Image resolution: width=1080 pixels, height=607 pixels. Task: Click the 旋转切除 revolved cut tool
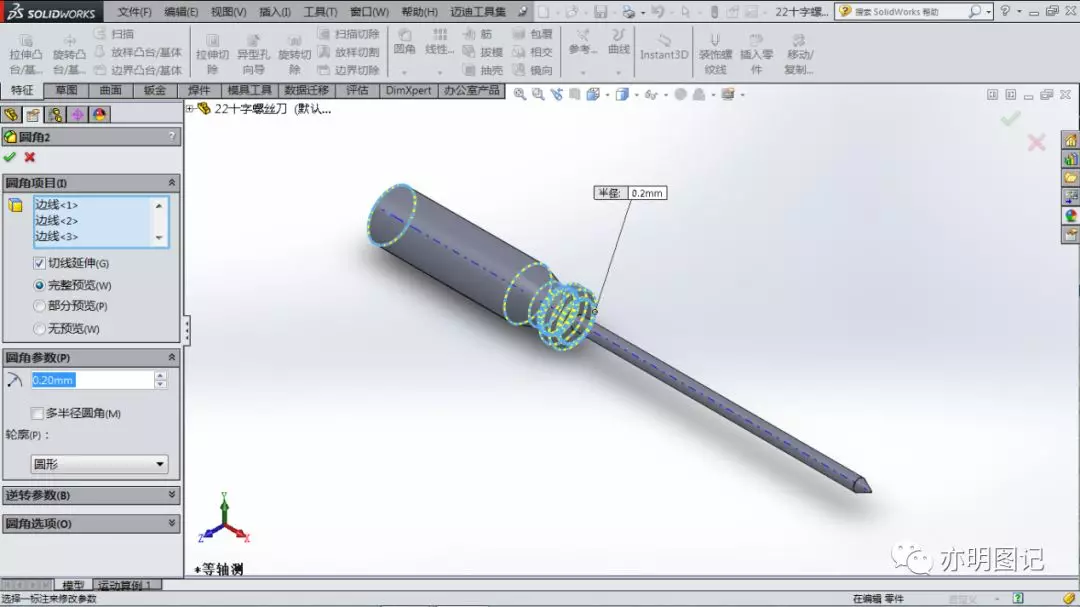(295, 54)
